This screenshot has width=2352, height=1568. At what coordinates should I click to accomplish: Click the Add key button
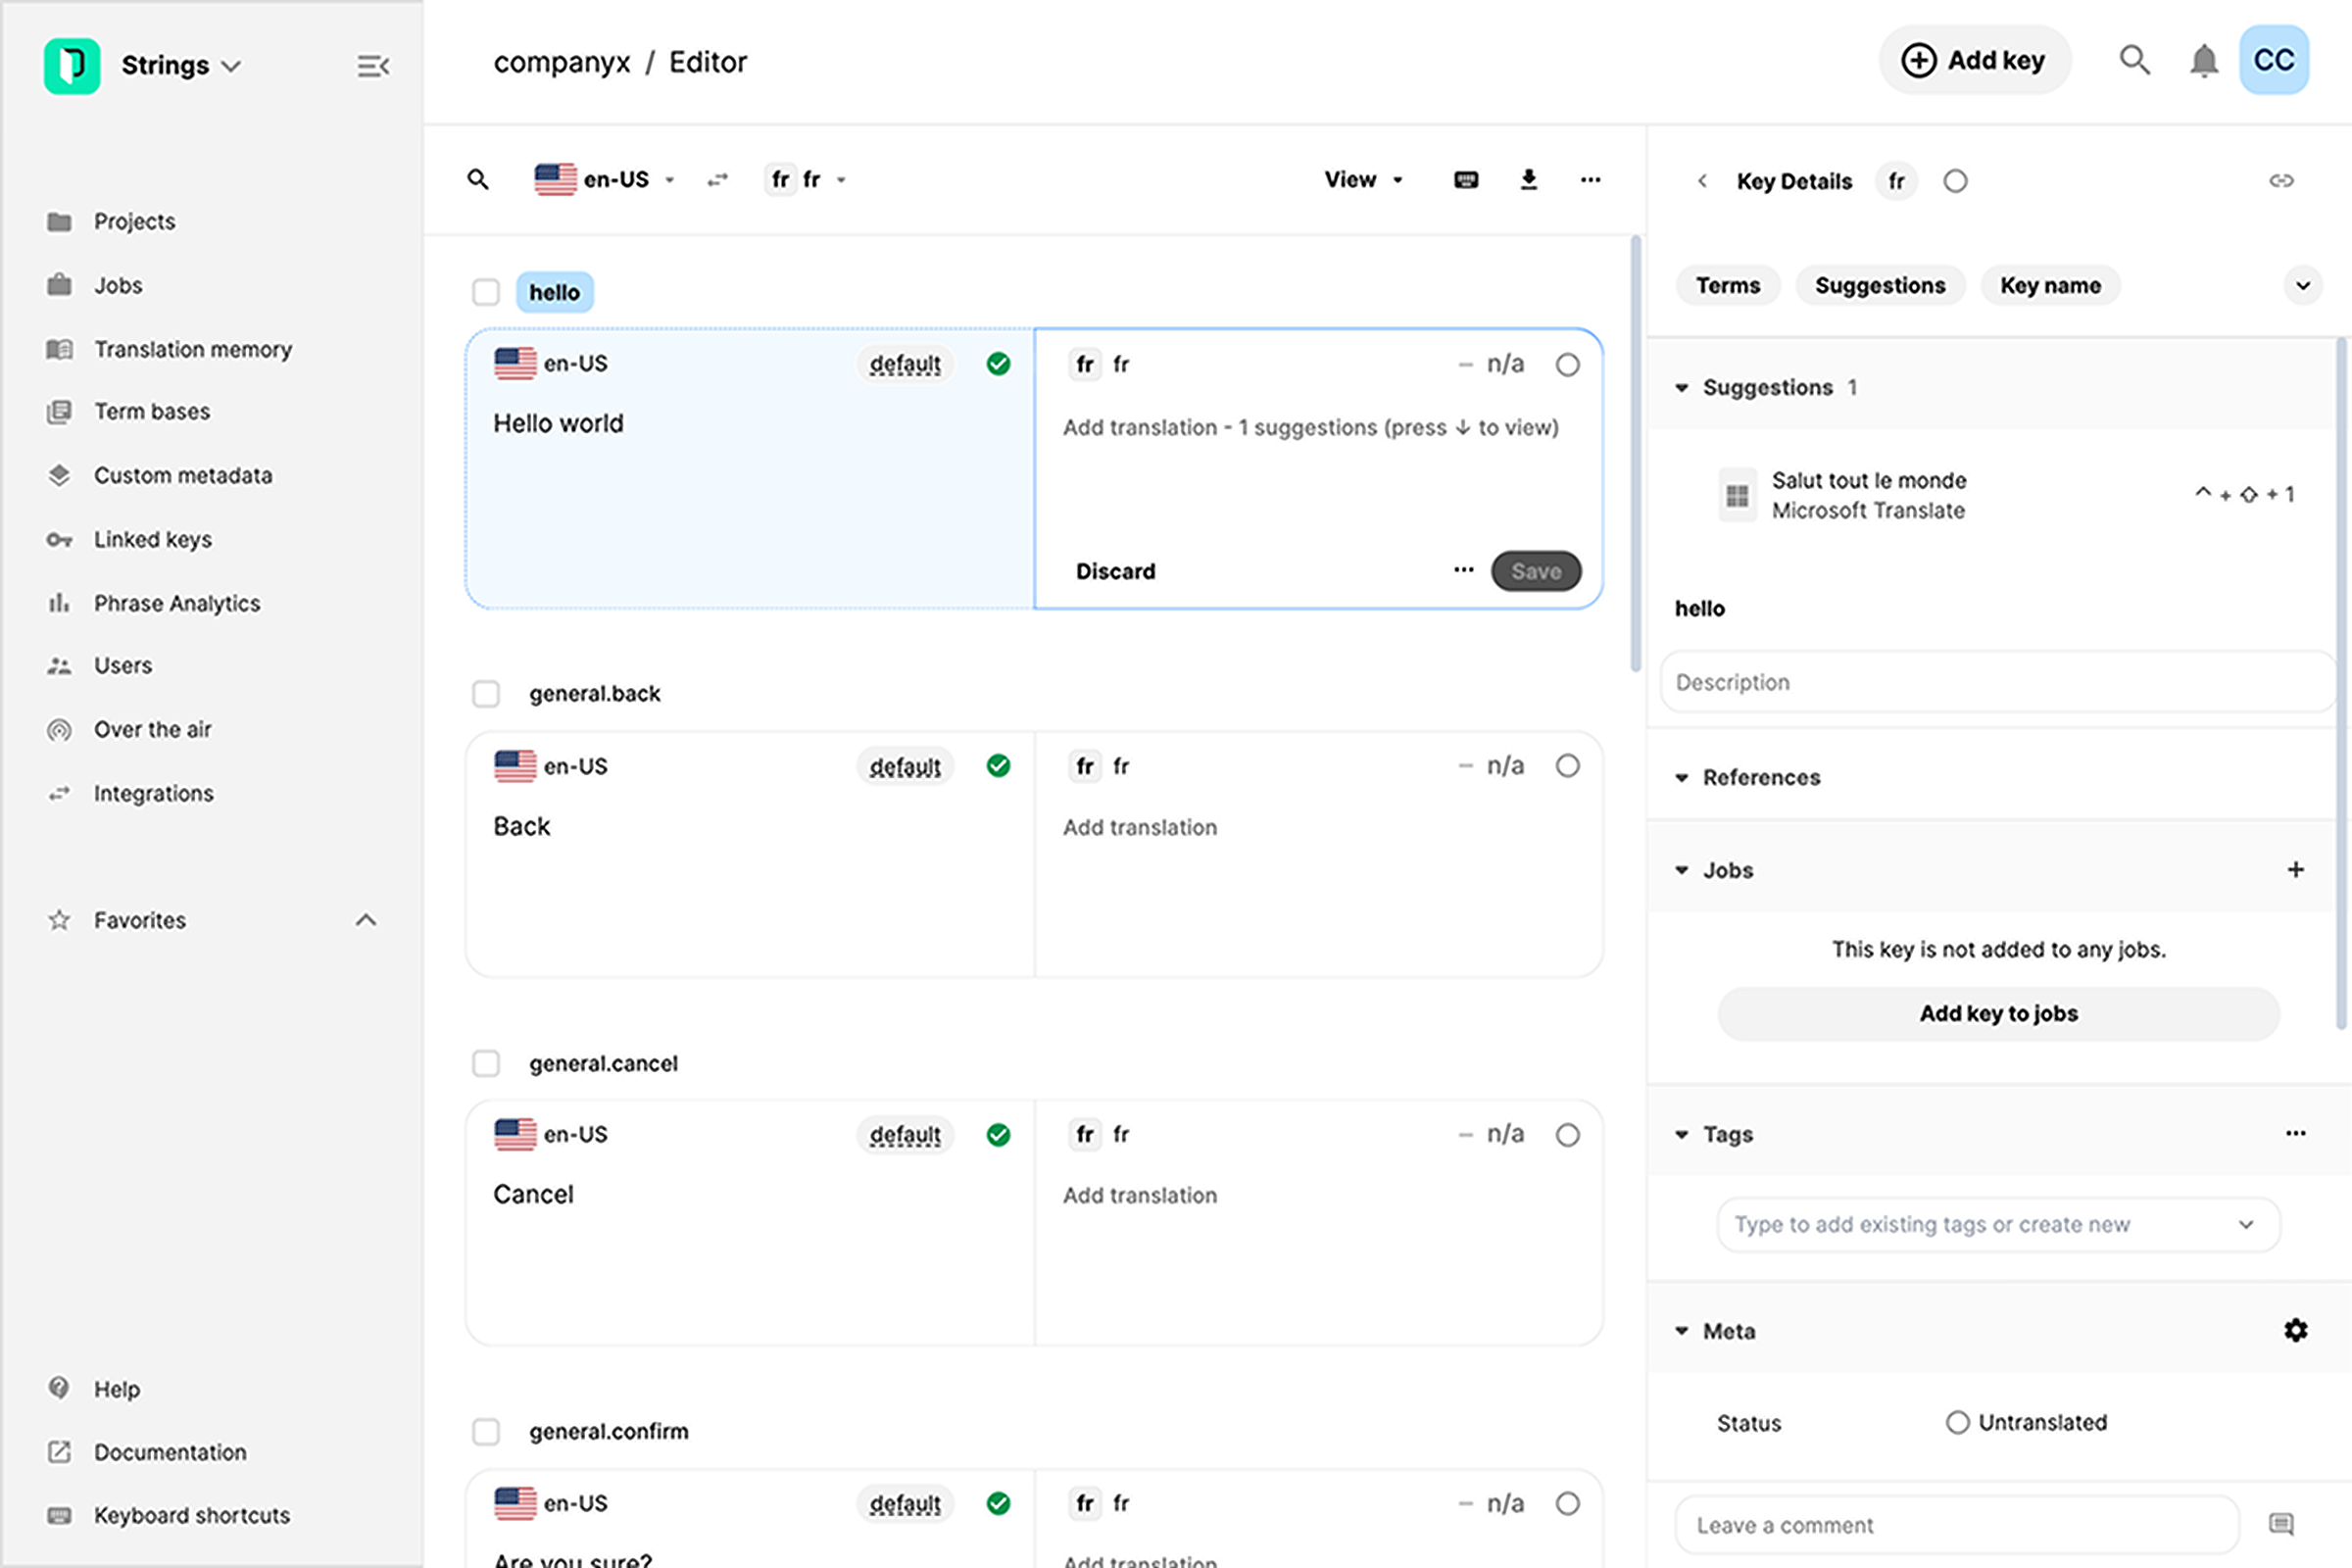point(1974,61)
